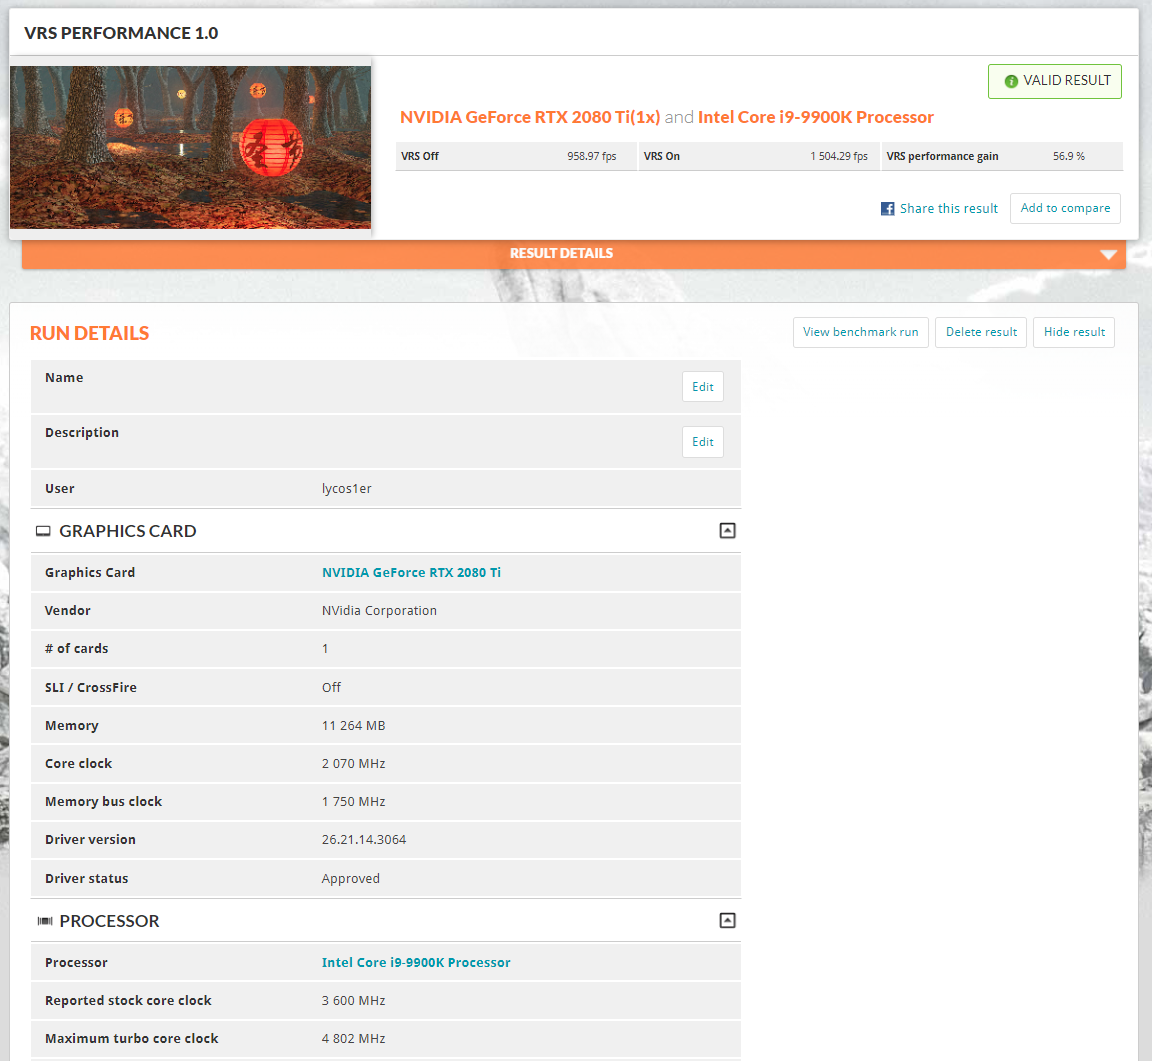This screenshot has width=1152, height=1061.
Task: Click the Run Details heading
Action: (90, 334)
